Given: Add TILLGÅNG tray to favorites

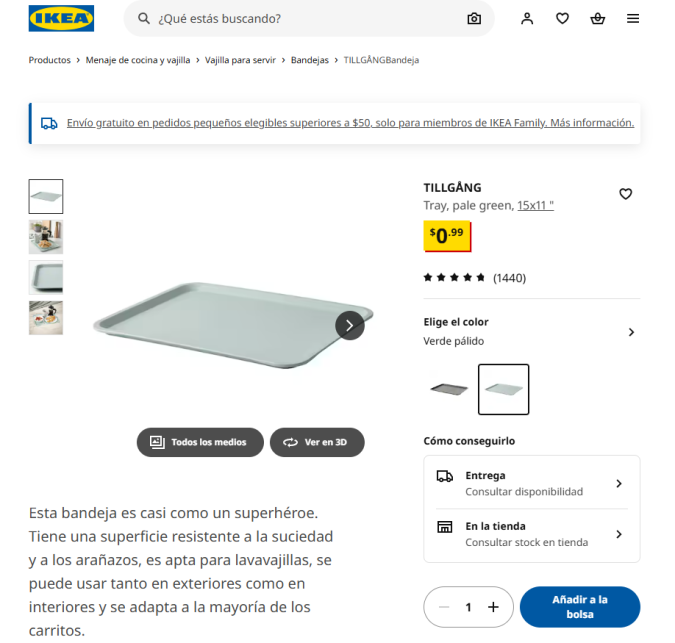Looking at the screenshot, I should point(625,194).
